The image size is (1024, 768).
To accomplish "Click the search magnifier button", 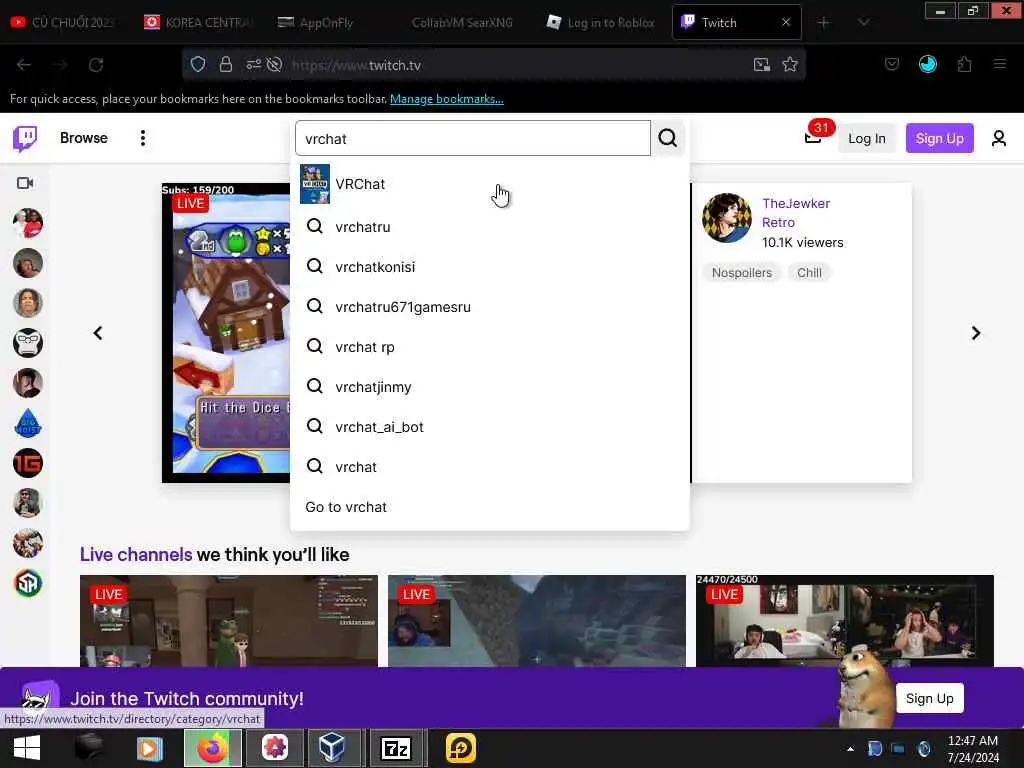I will coord(667,138).
